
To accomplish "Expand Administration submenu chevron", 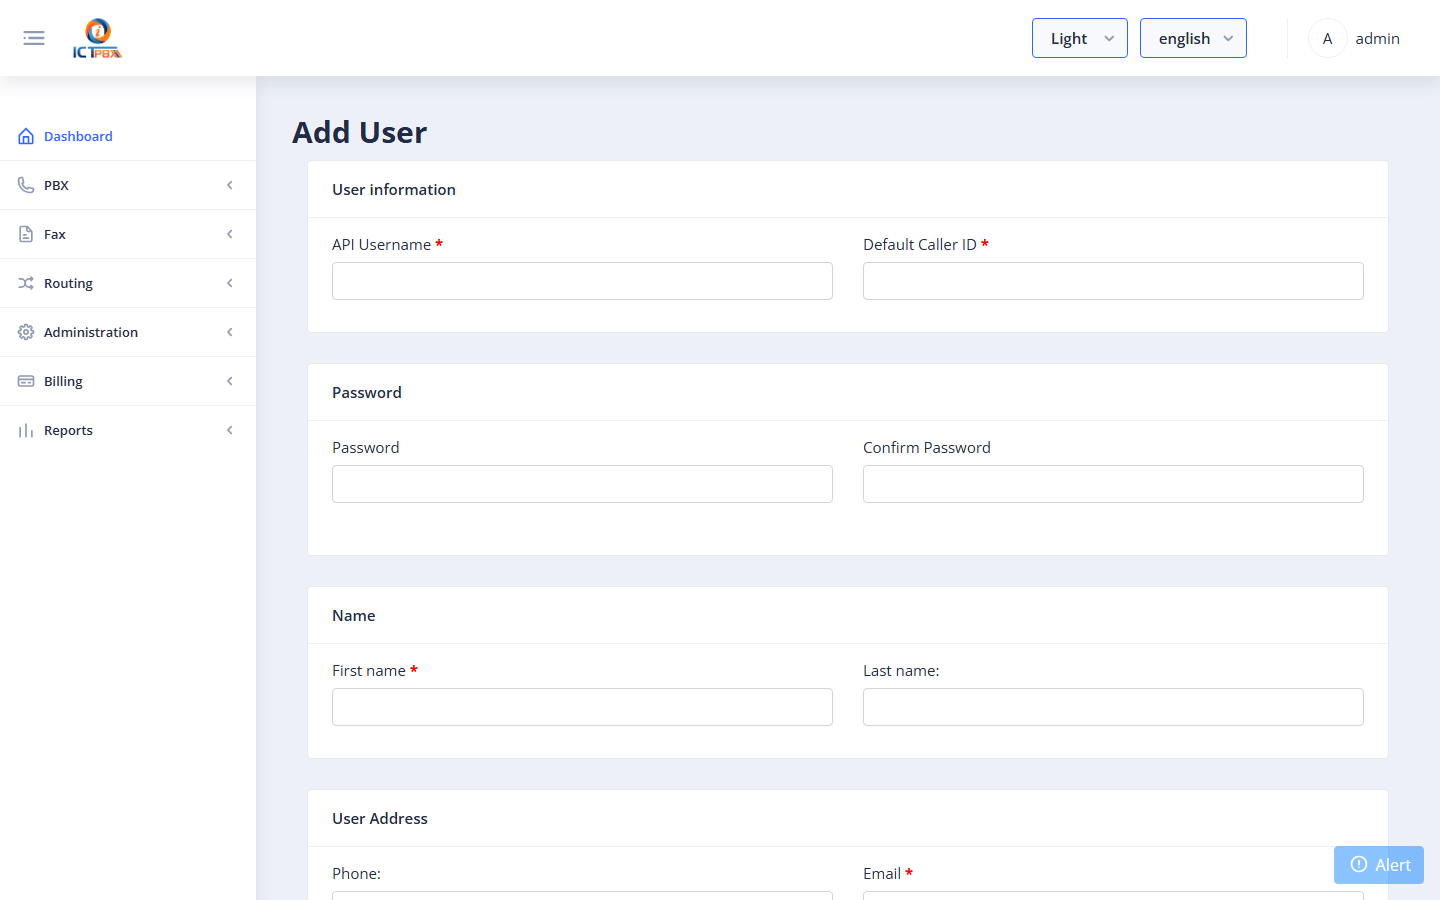I will click(230, 332).
